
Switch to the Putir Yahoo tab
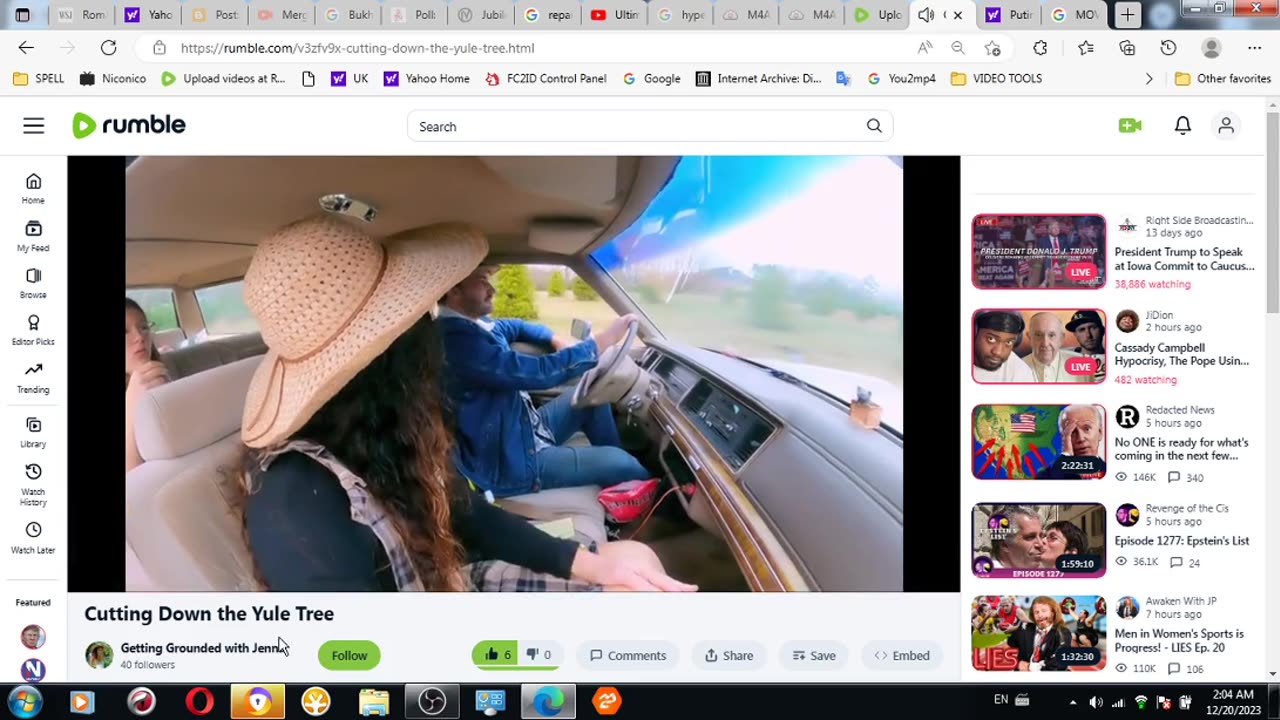(x=1008, y=15)
